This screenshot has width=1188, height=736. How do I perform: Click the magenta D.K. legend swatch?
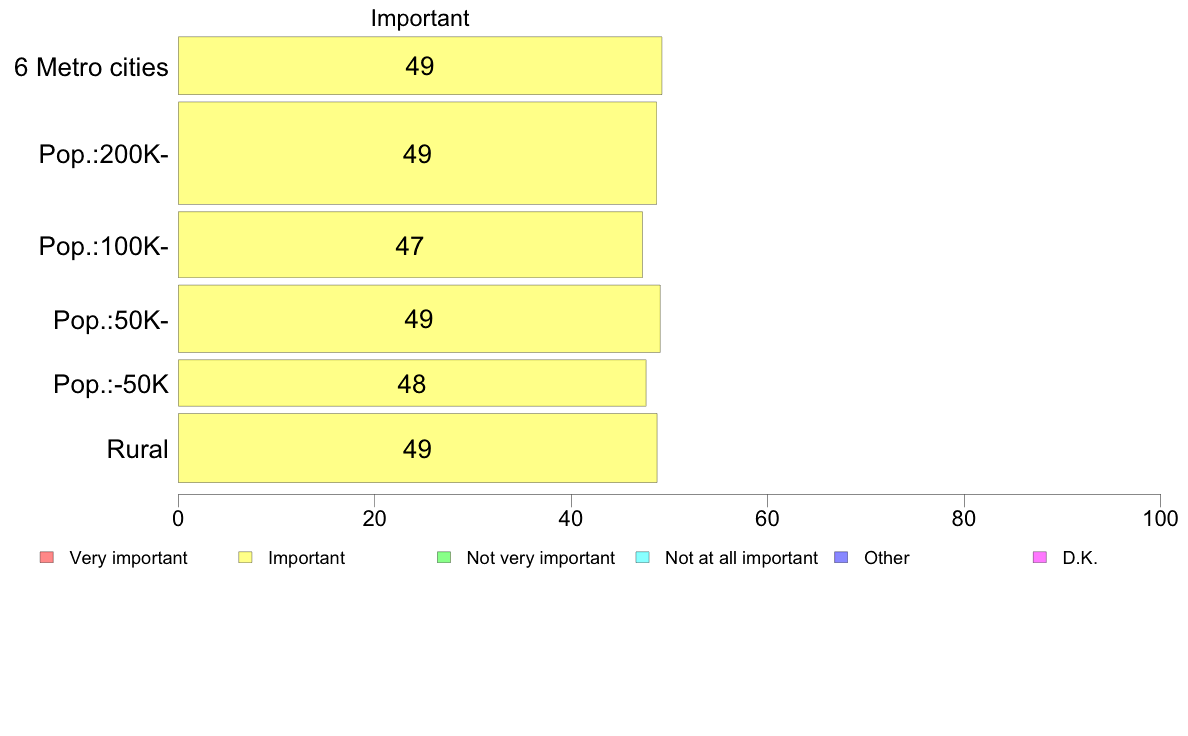(x=1040, y=557)
